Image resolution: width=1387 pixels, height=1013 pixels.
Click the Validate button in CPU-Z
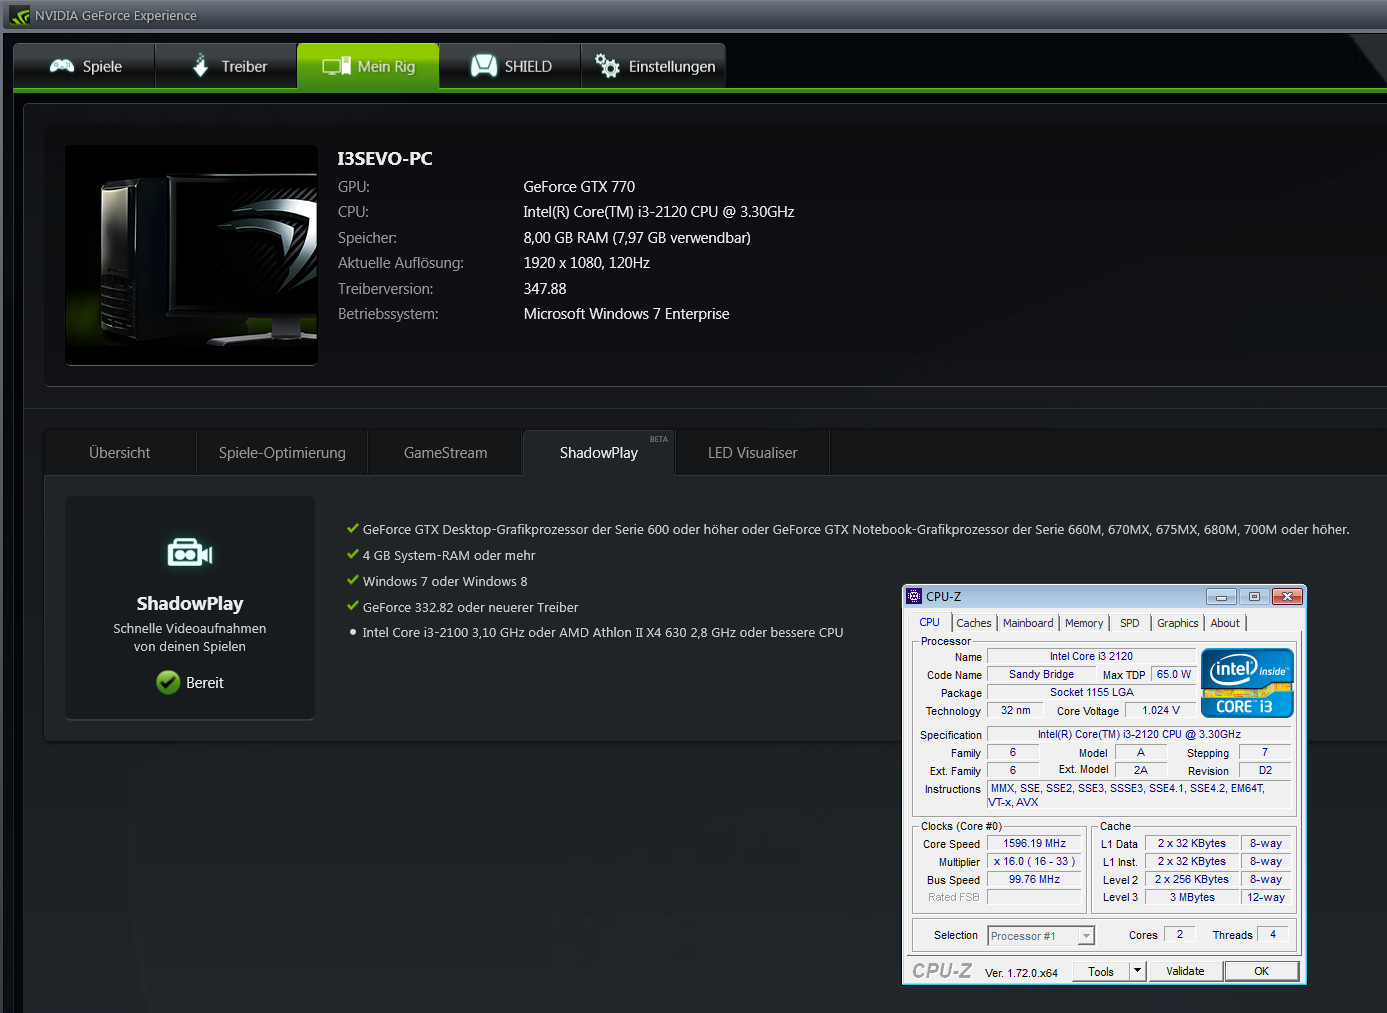tap(1185, 971)
